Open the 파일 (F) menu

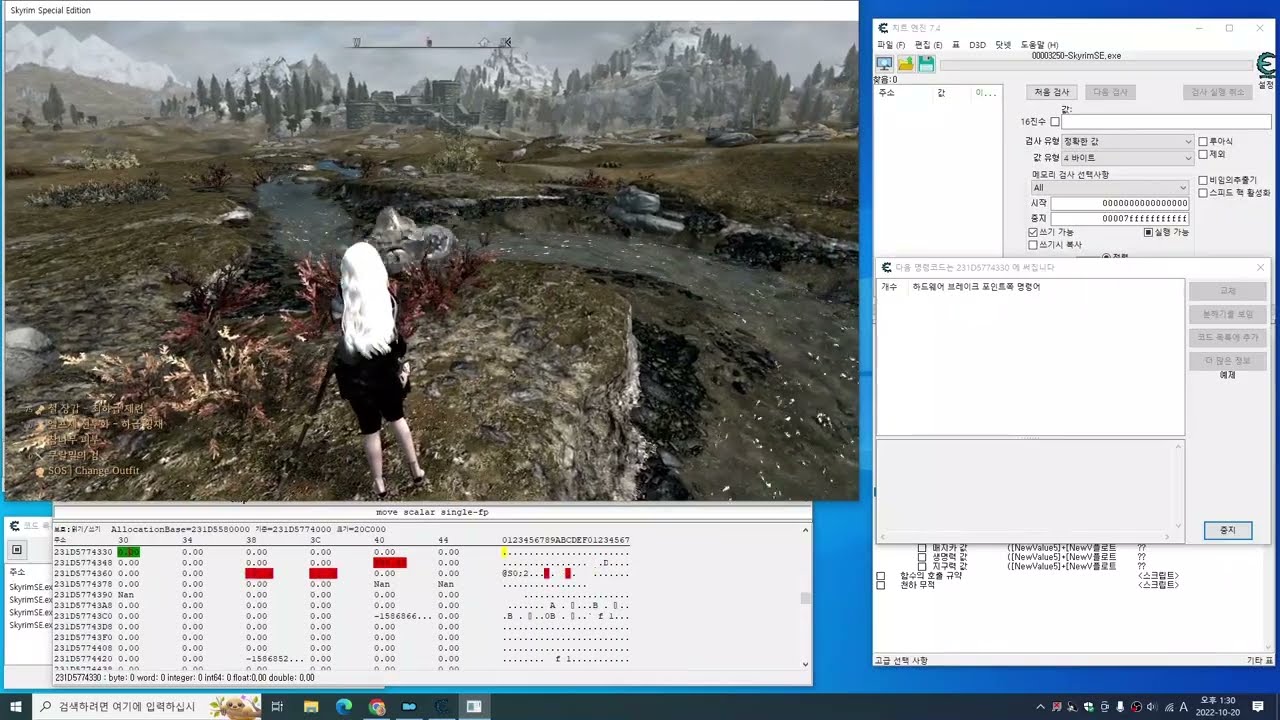[890, 45]
